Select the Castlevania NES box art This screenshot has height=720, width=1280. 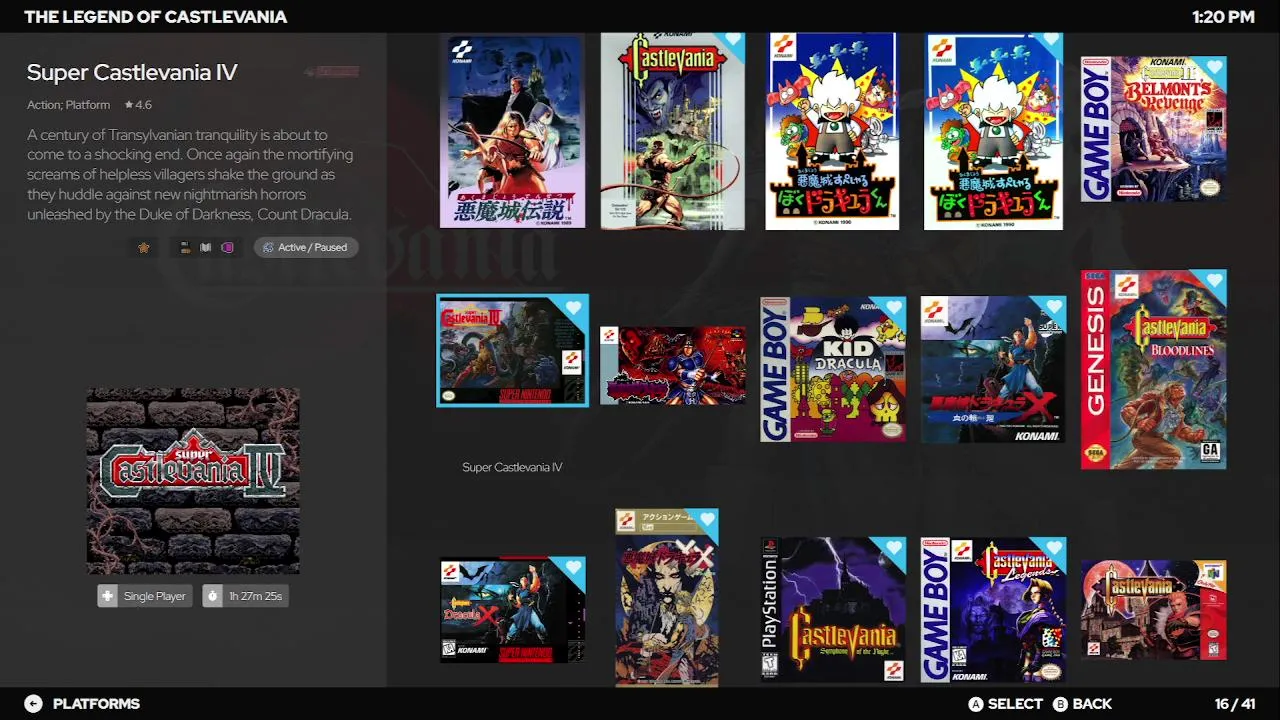click(x=673, y=131)
